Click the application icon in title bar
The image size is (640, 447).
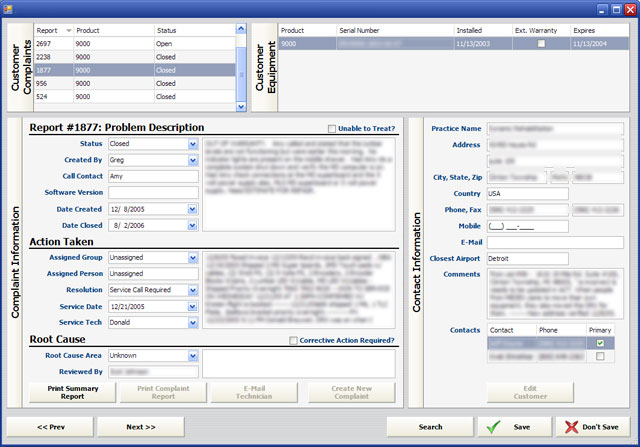[x=11, y=9]
